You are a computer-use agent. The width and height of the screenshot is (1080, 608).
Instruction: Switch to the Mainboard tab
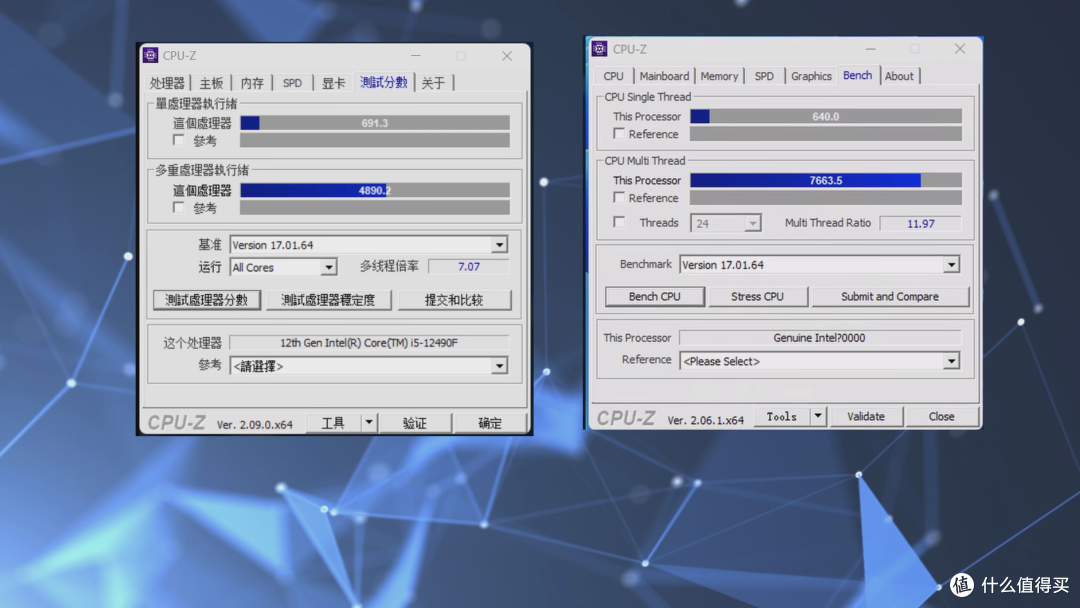click(664, 75)
